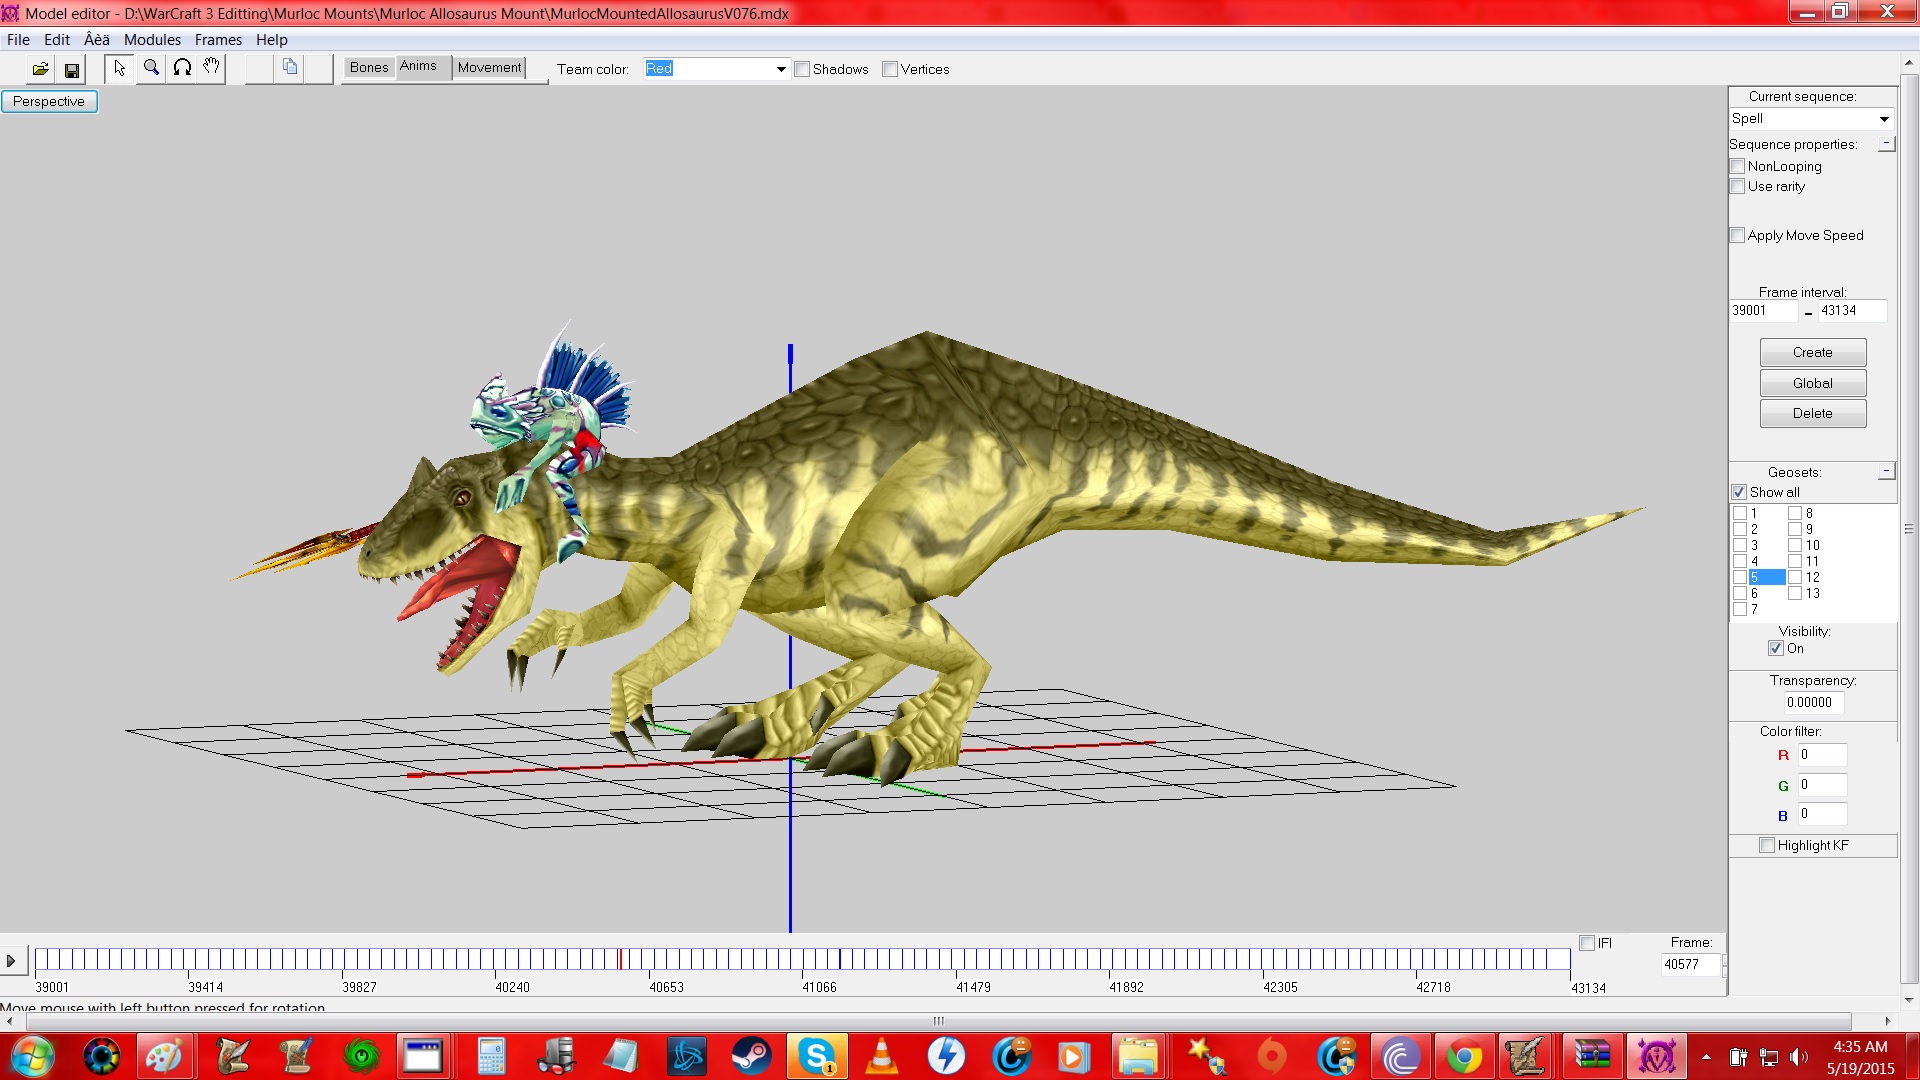1920x1080 pixels.
Task: Show hidden system tray icons
Action: pos(1706,1057)
